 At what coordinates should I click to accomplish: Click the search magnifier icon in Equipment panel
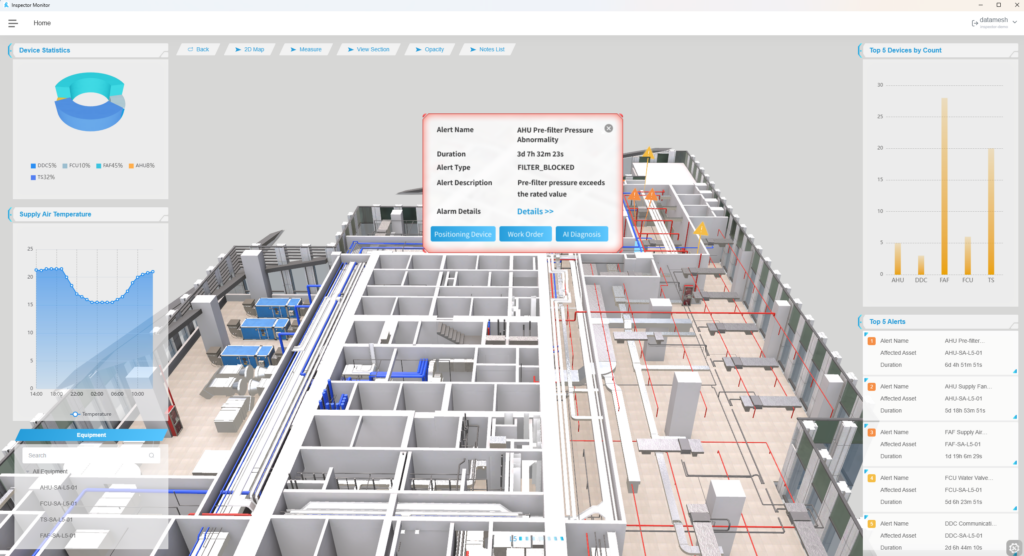152,455
